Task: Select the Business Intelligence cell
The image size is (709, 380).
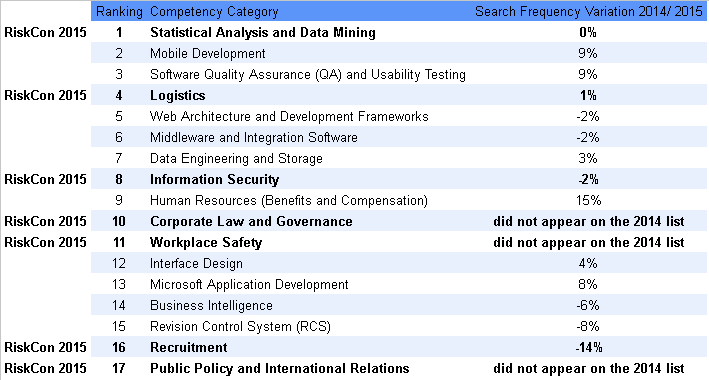Action: [211, 305]
